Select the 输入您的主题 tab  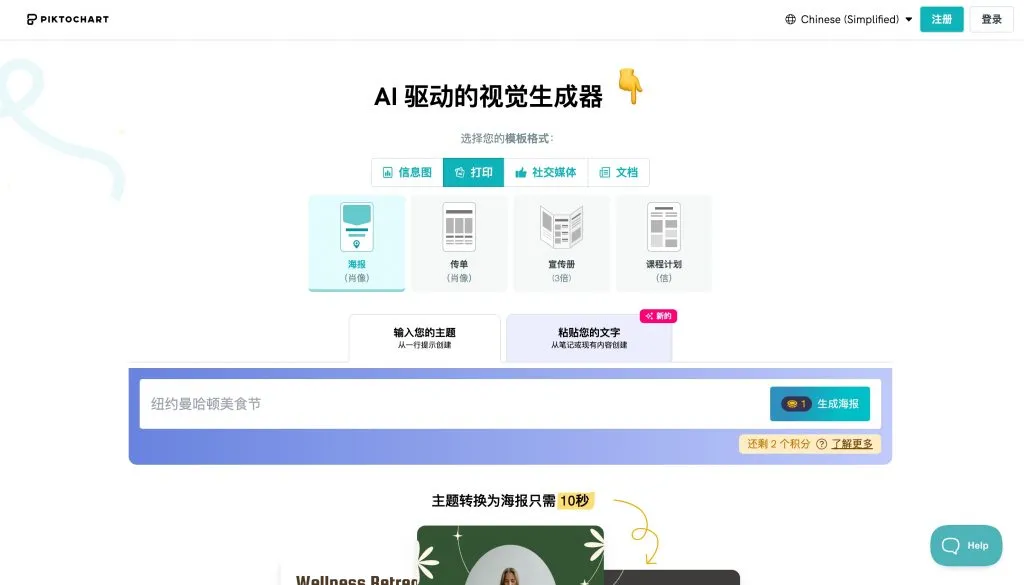click(424, 338)
